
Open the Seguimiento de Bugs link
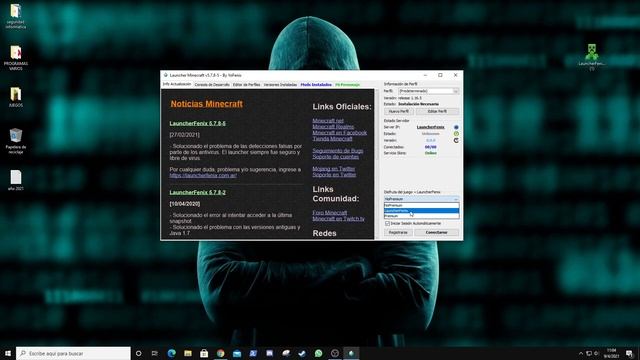click(338, 151)
